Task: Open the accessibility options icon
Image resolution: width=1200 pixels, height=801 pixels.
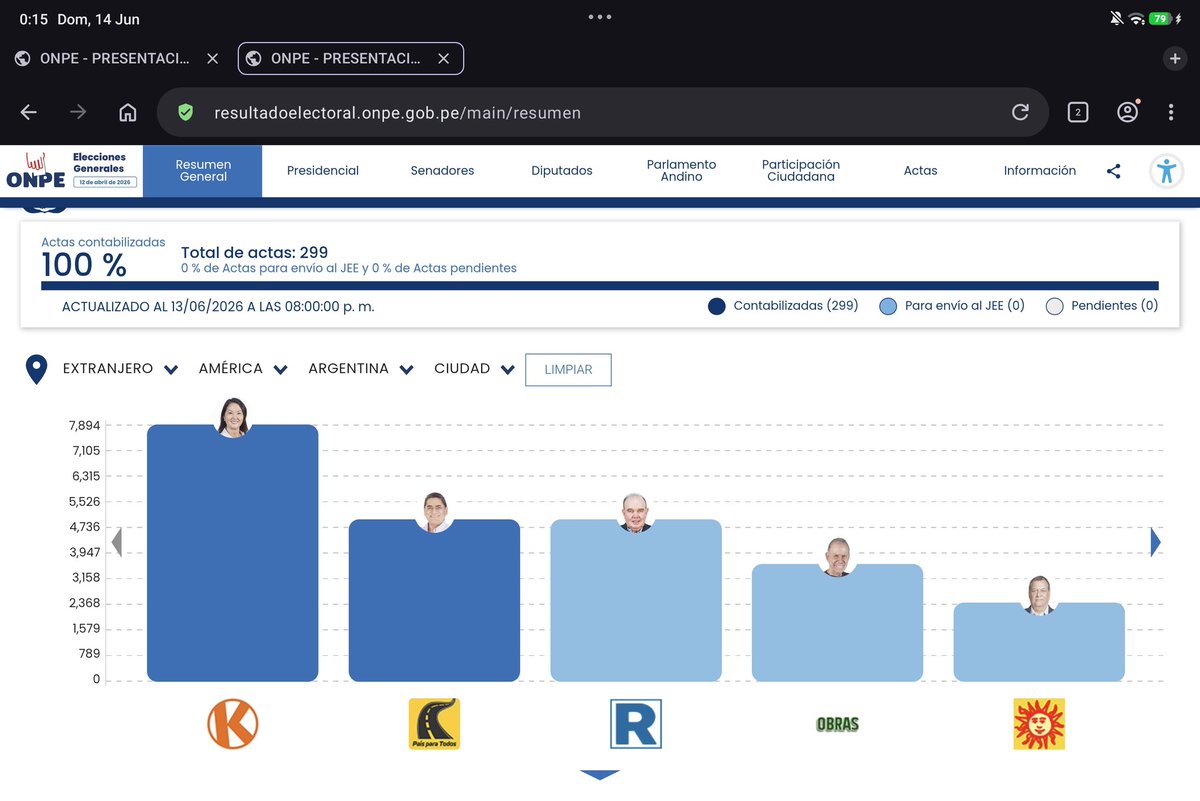Action: click(1166, 171)
